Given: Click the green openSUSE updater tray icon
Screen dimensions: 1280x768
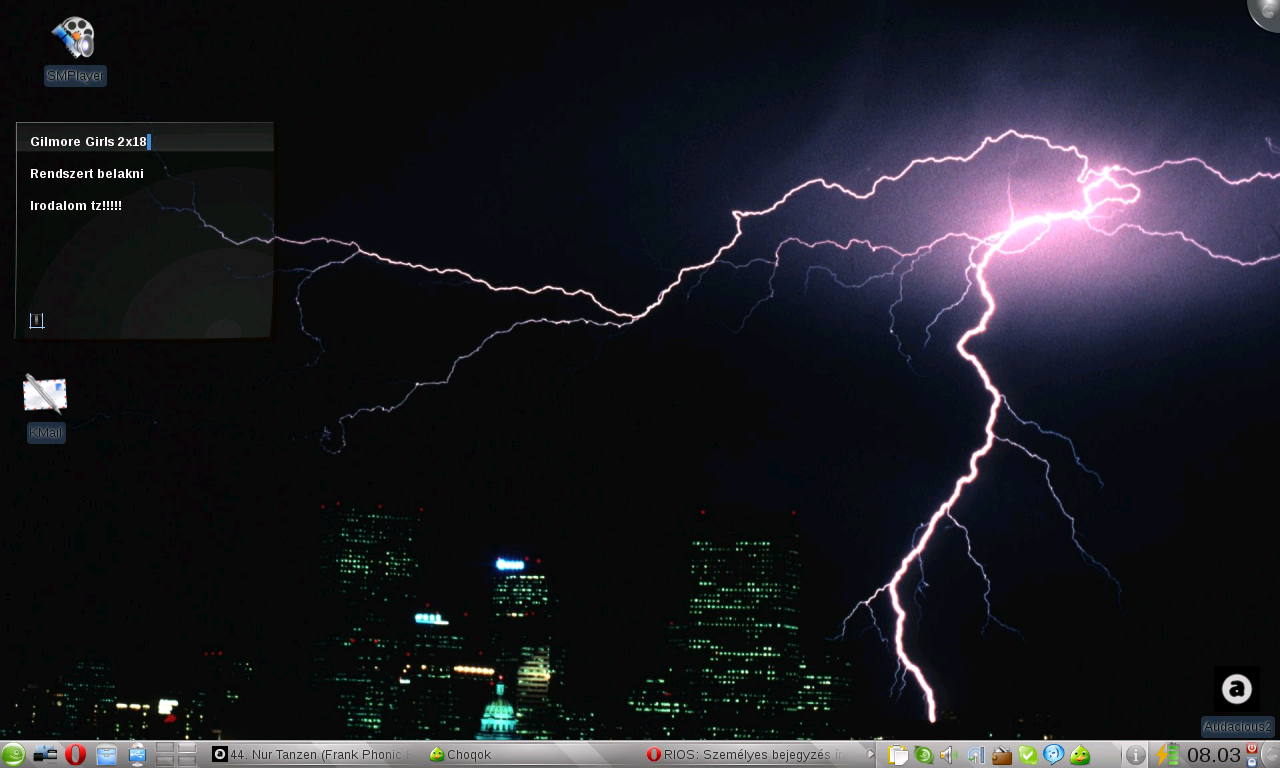Looking at the screenshot, I should (x=924, y=755).
